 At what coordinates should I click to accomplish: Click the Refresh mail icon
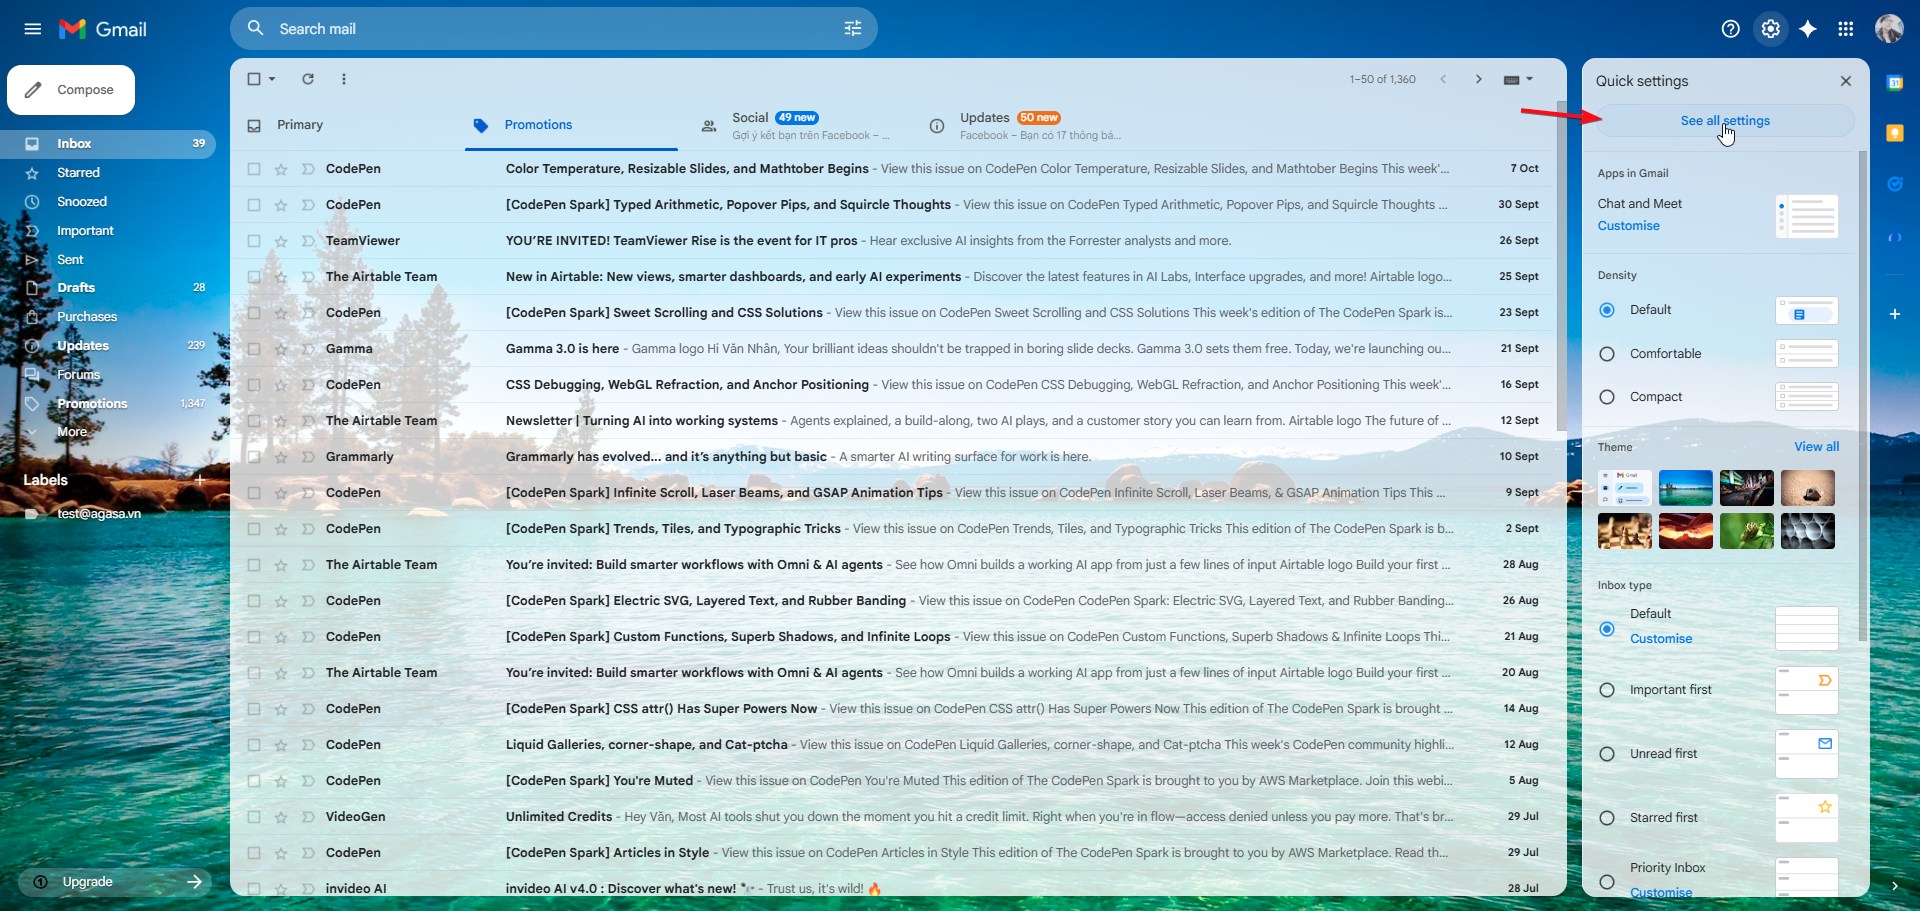click(x=308, y=79)
